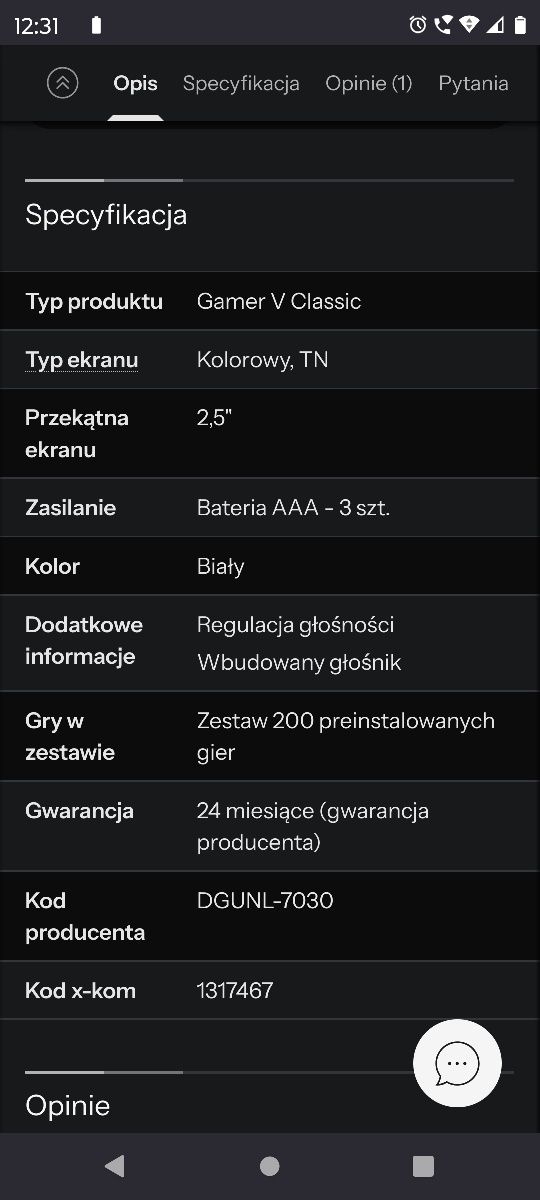This screenshot has width=540, height=1200.
Task: Tap the Android home circle button
Action: tap(269, 1165)
